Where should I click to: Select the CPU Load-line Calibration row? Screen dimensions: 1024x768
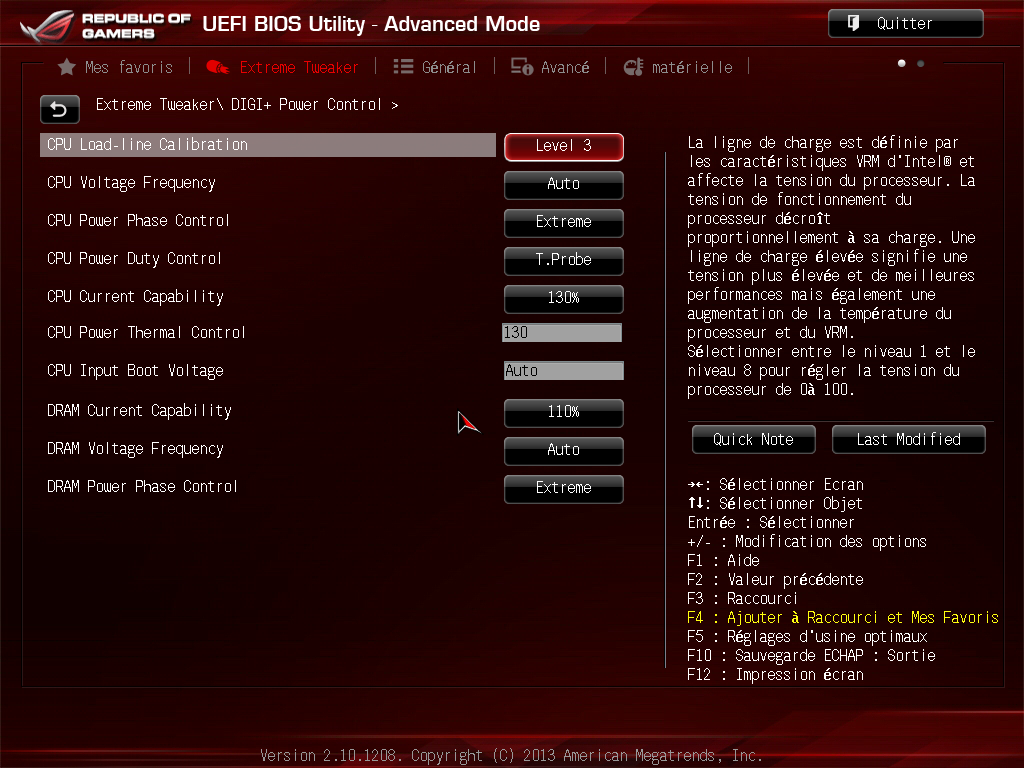pos(268,145)
